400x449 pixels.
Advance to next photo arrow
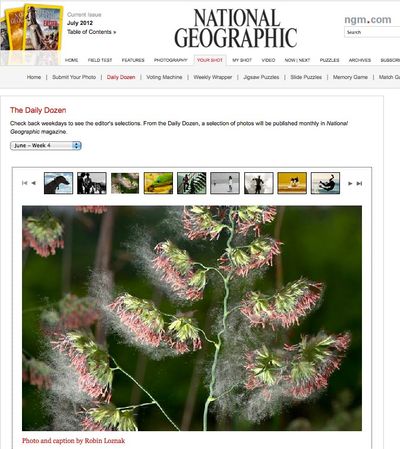350,183
